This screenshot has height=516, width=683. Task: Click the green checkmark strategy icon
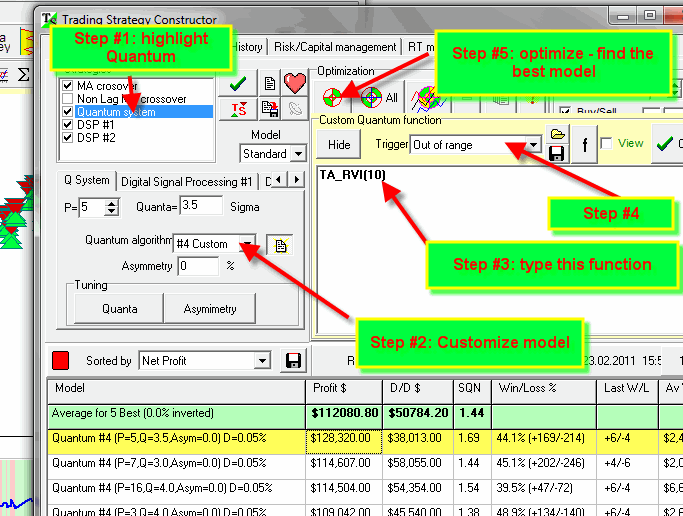coord(239,83)
